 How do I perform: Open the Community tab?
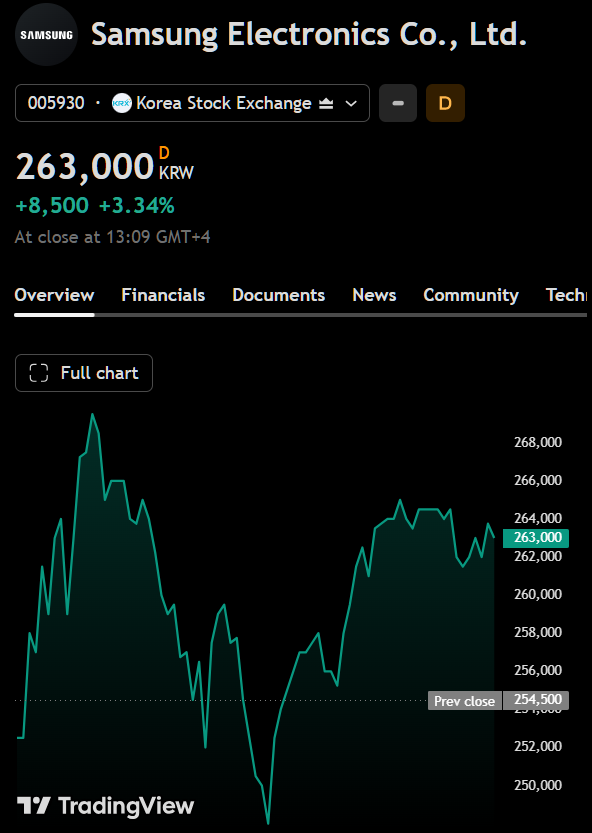(471, 295)
